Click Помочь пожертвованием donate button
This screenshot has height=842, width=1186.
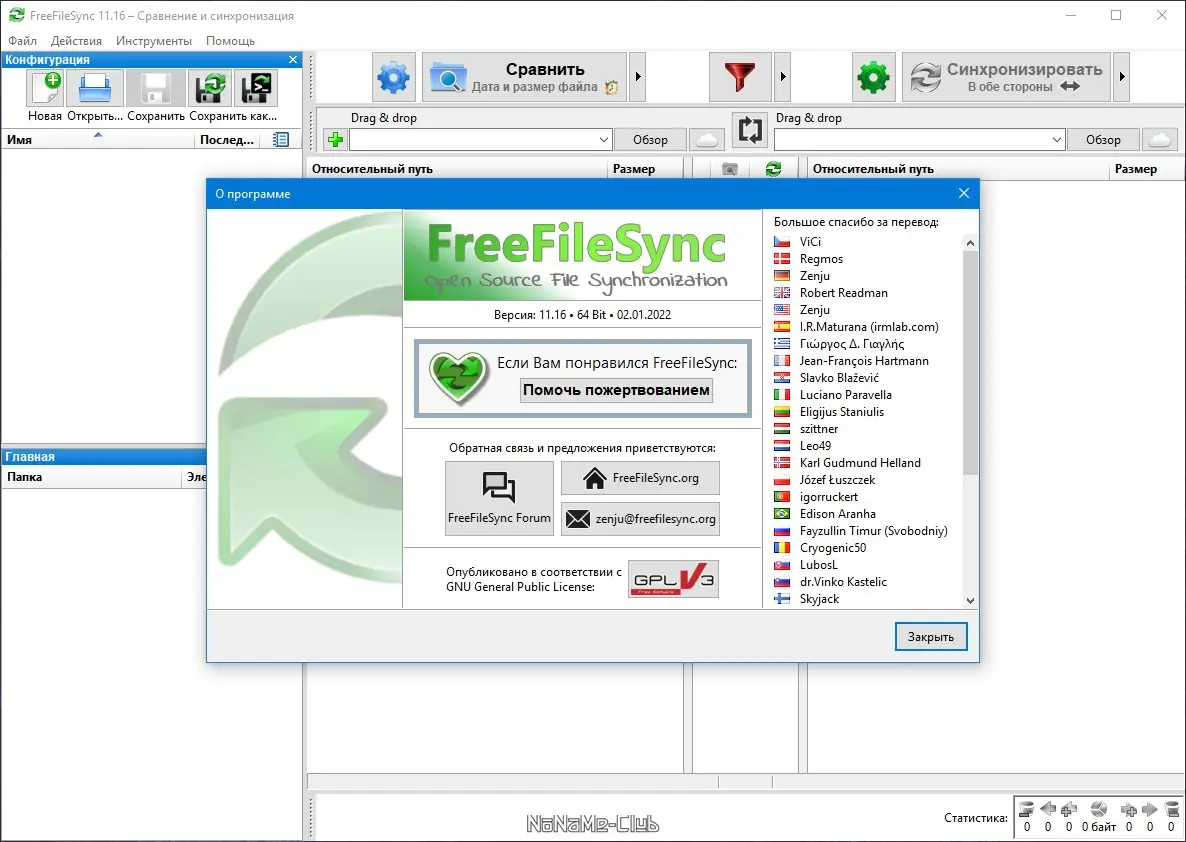coord(616,390)
